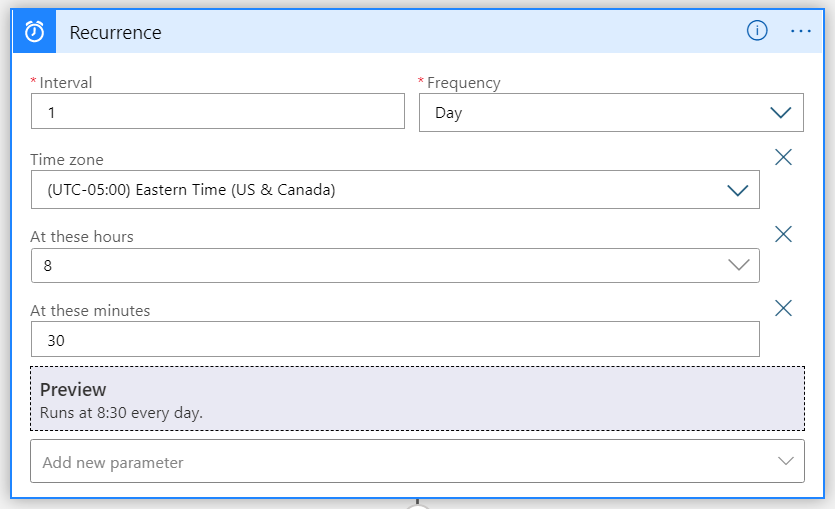
Task: Click the chevron in At these hours field
Action: [738, 265]
